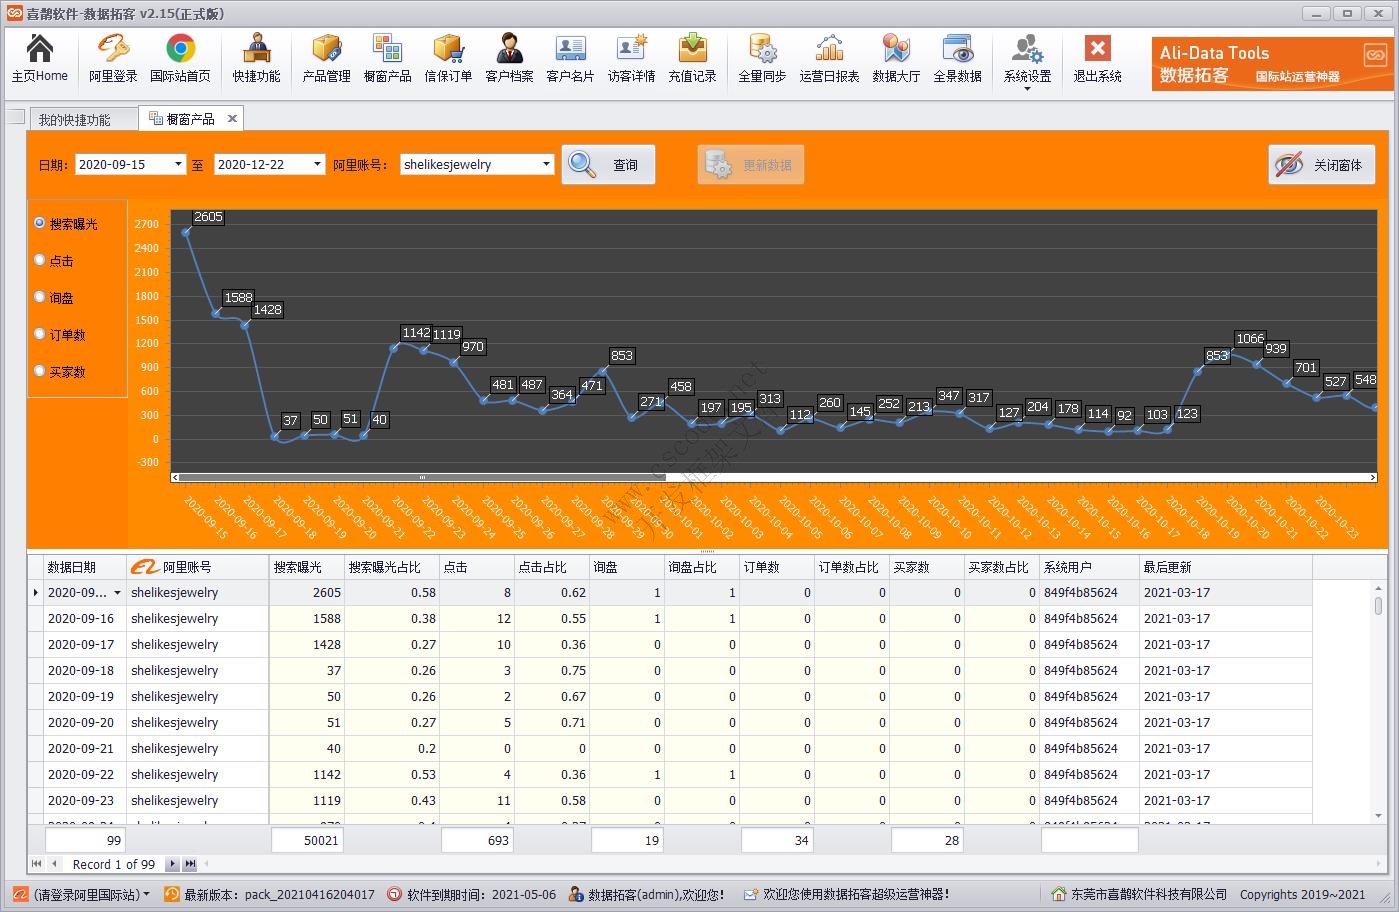Open 阿里登录 login icon
This screenshot has width=1399, height=912.
(x=113, y=58)
